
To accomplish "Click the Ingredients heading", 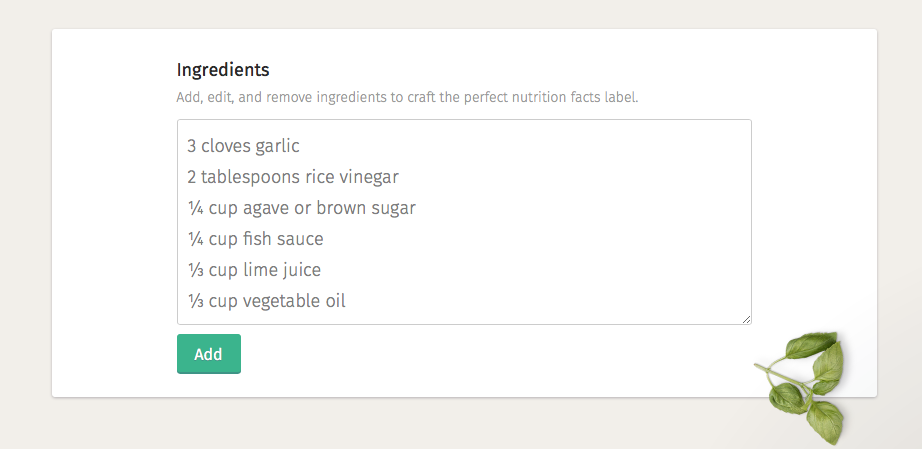I will pos(223,70).
